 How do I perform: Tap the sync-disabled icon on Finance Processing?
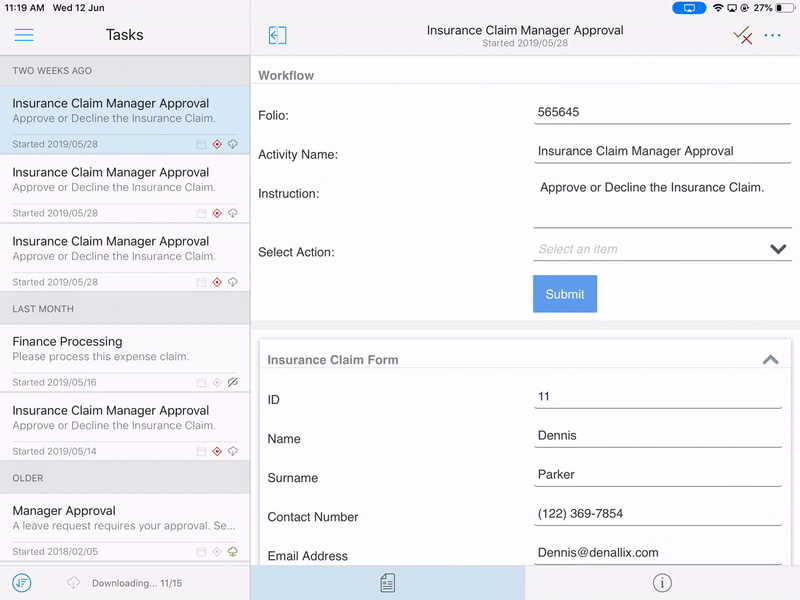(232, 382)
